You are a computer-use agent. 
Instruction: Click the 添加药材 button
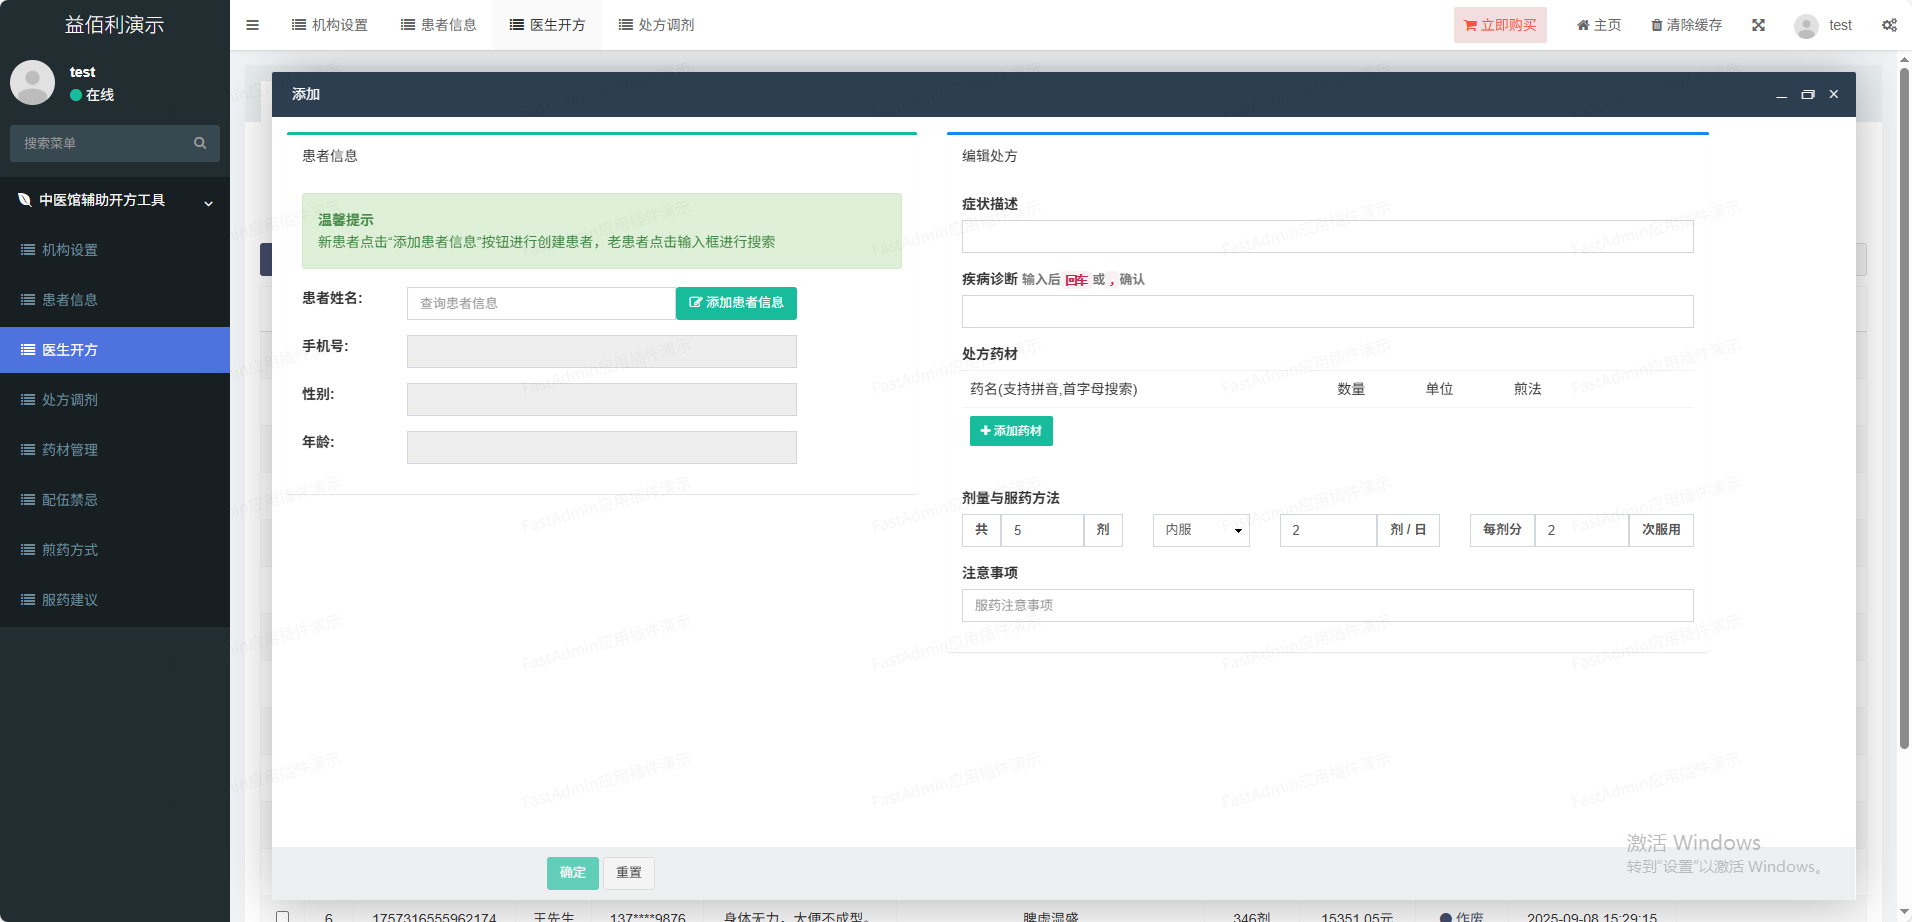1011,431
